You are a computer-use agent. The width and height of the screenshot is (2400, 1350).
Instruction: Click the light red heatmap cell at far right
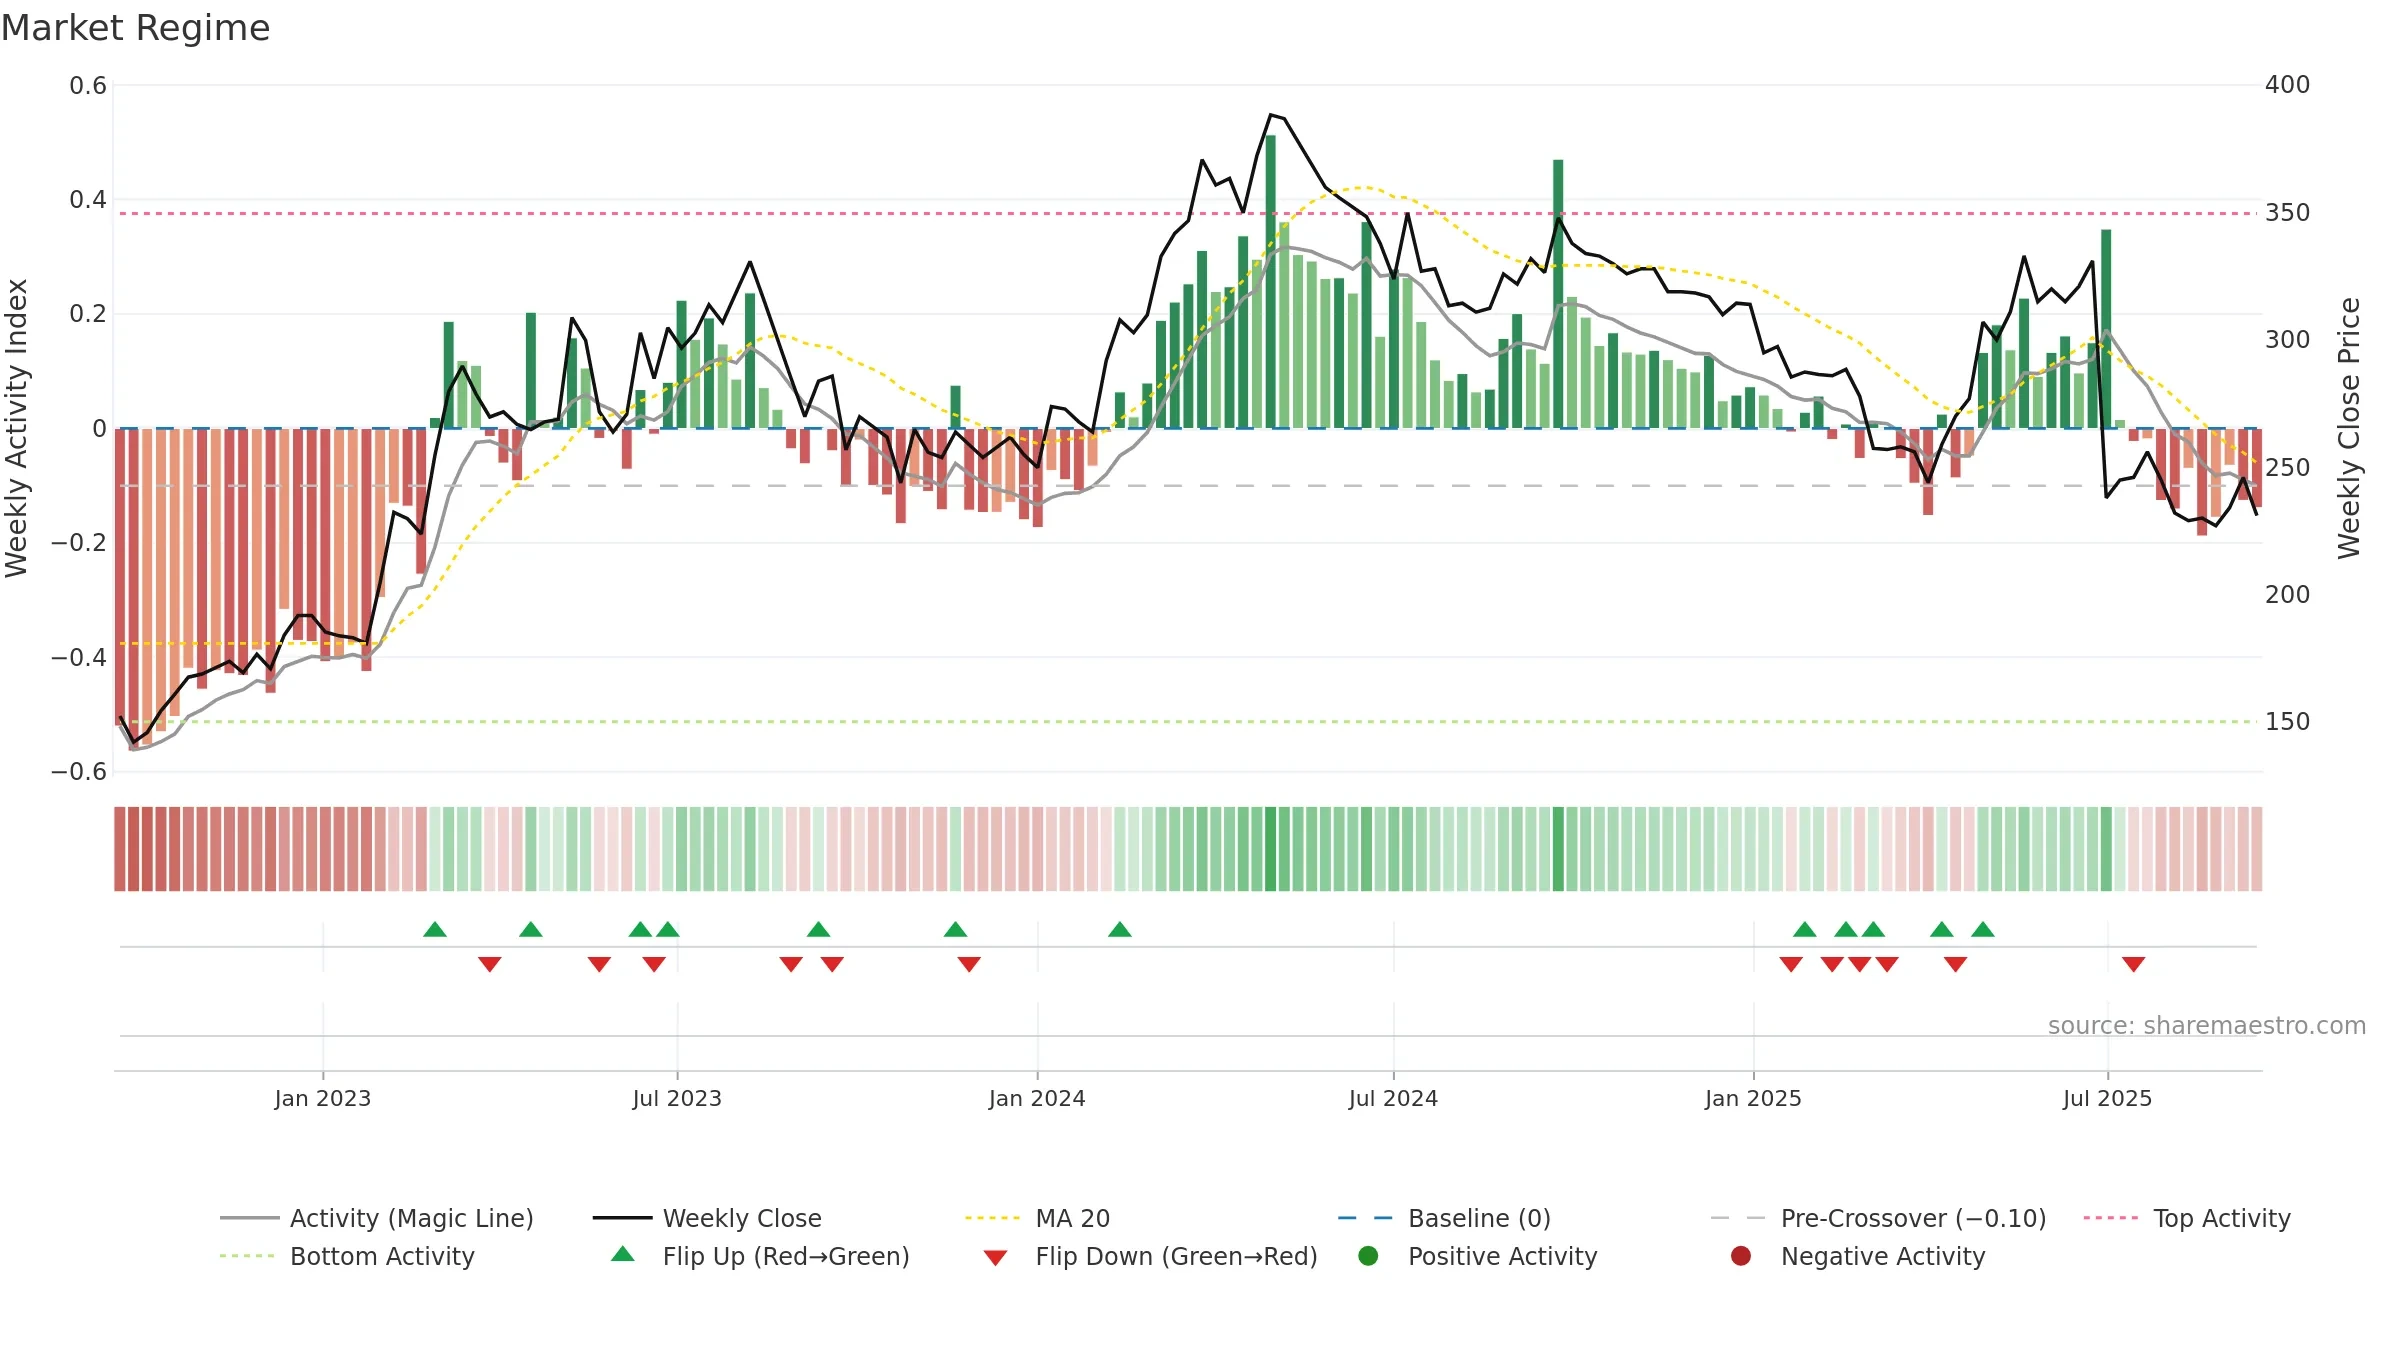(x=2256, y=849)
